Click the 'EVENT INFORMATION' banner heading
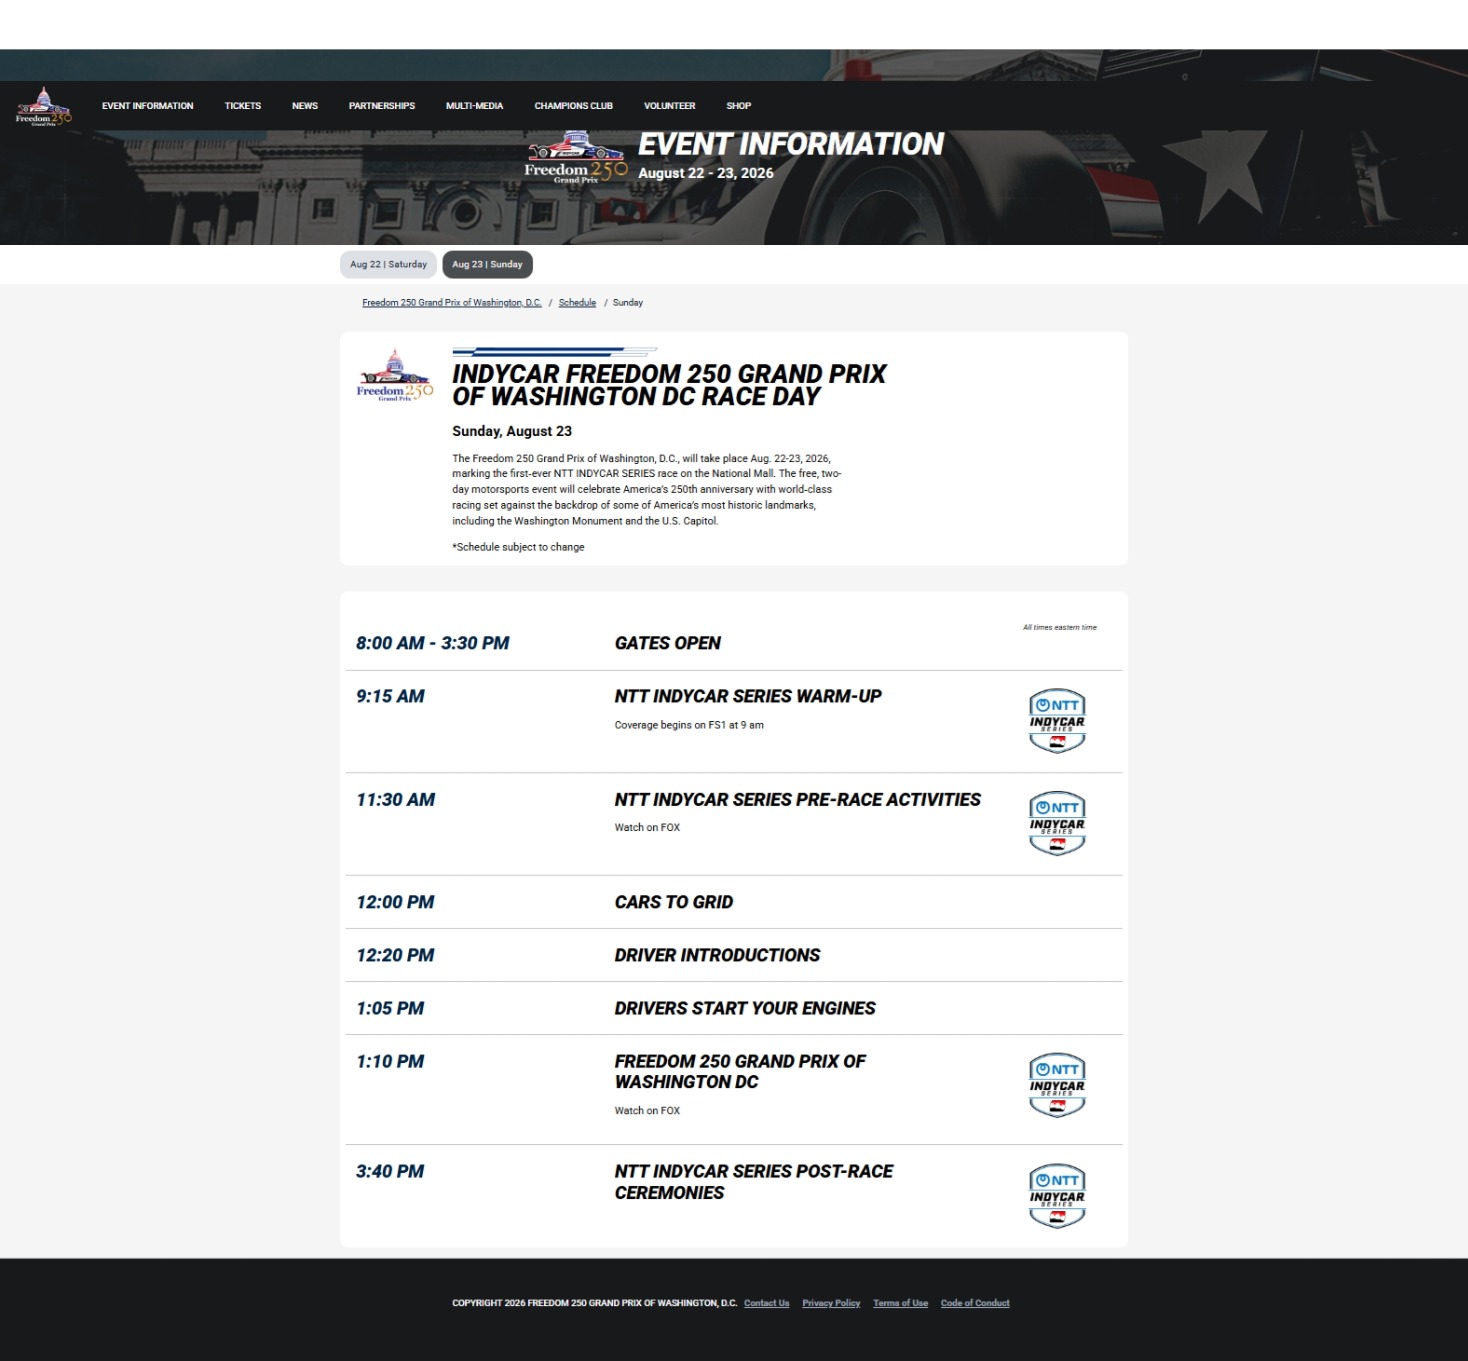 [791, 144]
